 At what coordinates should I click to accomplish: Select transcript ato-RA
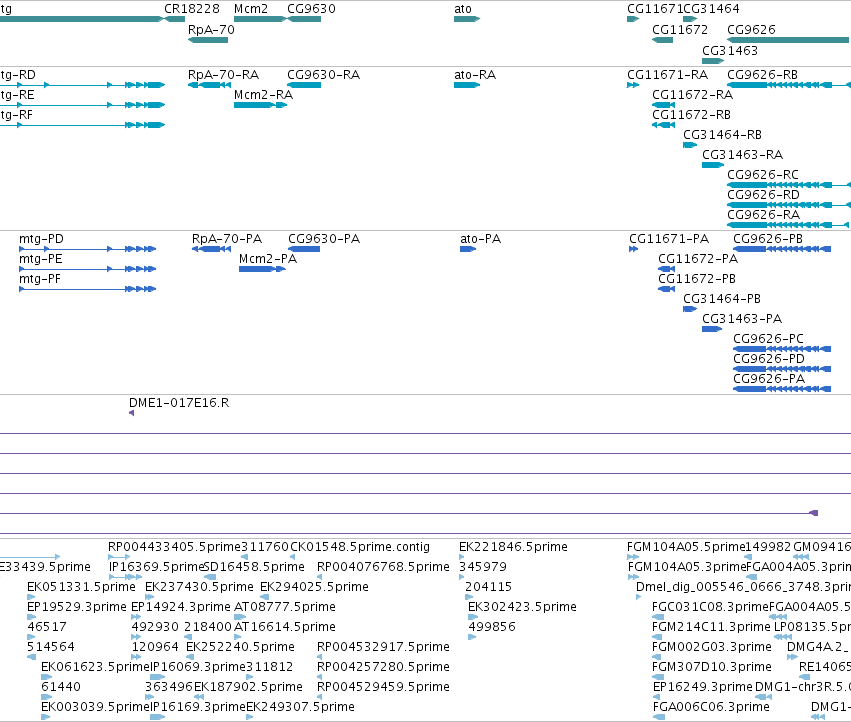[x=475, y=75]
